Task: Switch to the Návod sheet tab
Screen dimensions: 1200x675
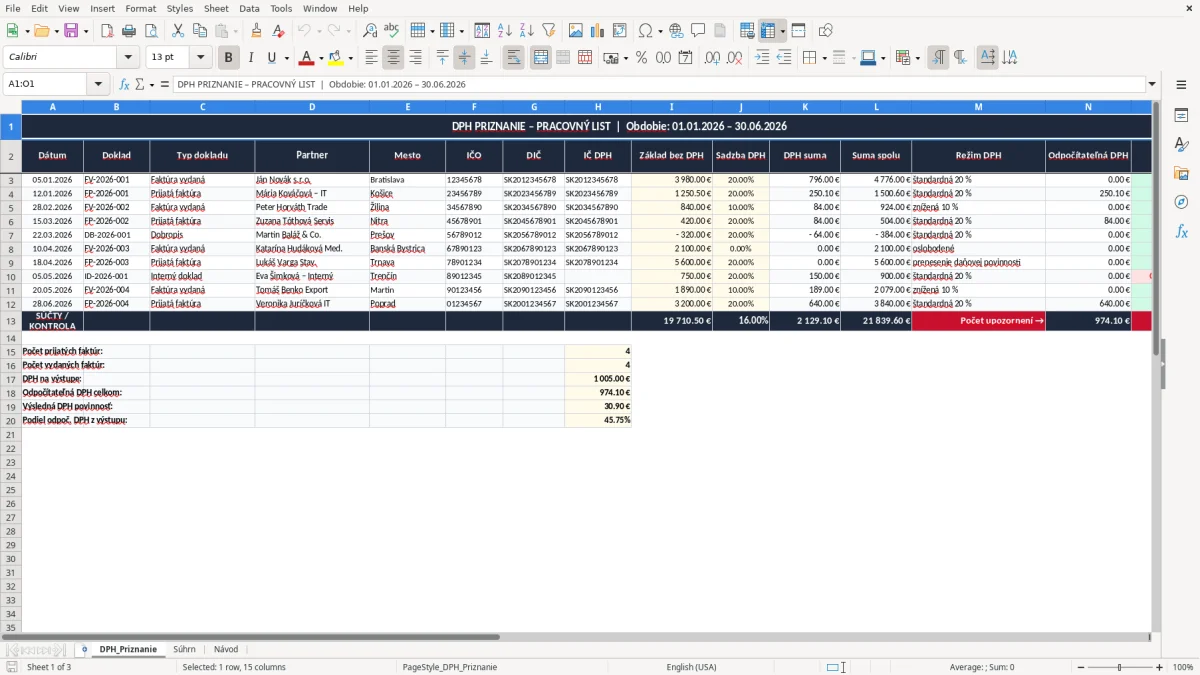Action: pos(226,649)
